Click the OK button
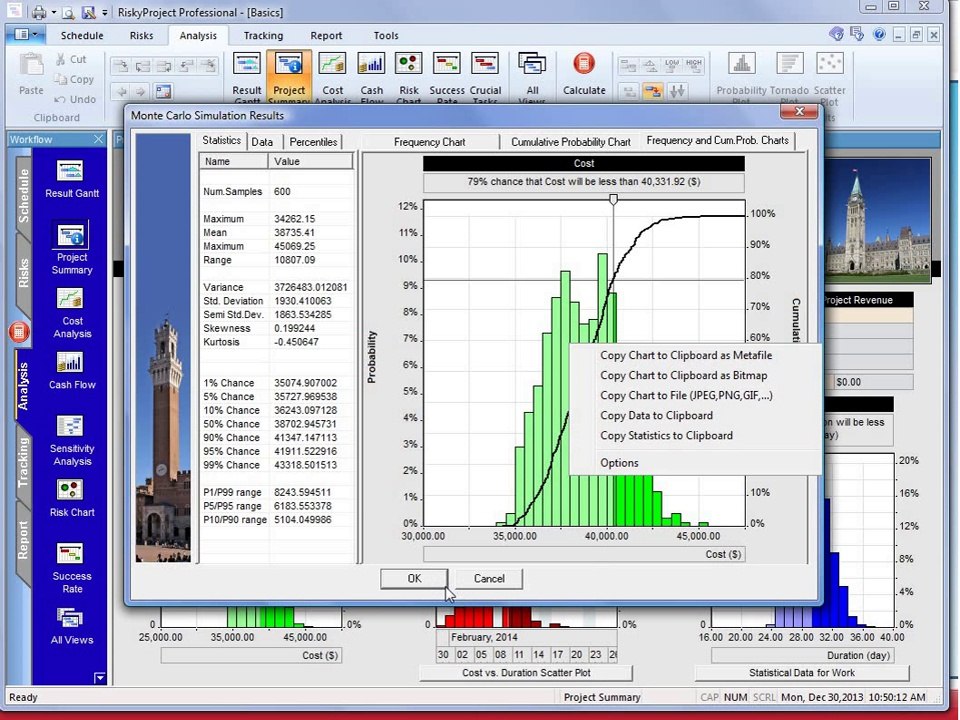The width and height of the screenshot is (960, 720). coord(414,579)
